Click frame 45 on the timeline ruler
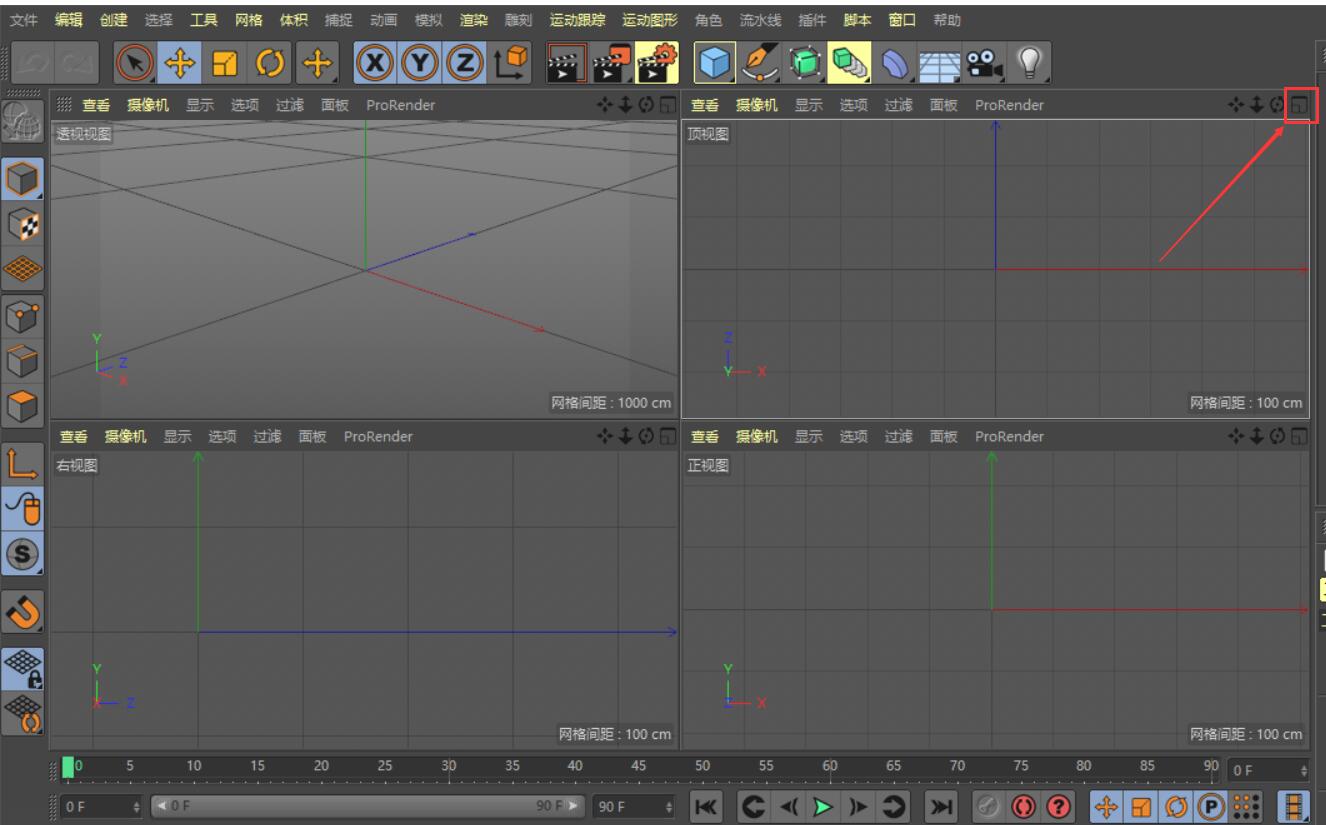Viewport: 1326px width, 825px height. click(639, 767)
